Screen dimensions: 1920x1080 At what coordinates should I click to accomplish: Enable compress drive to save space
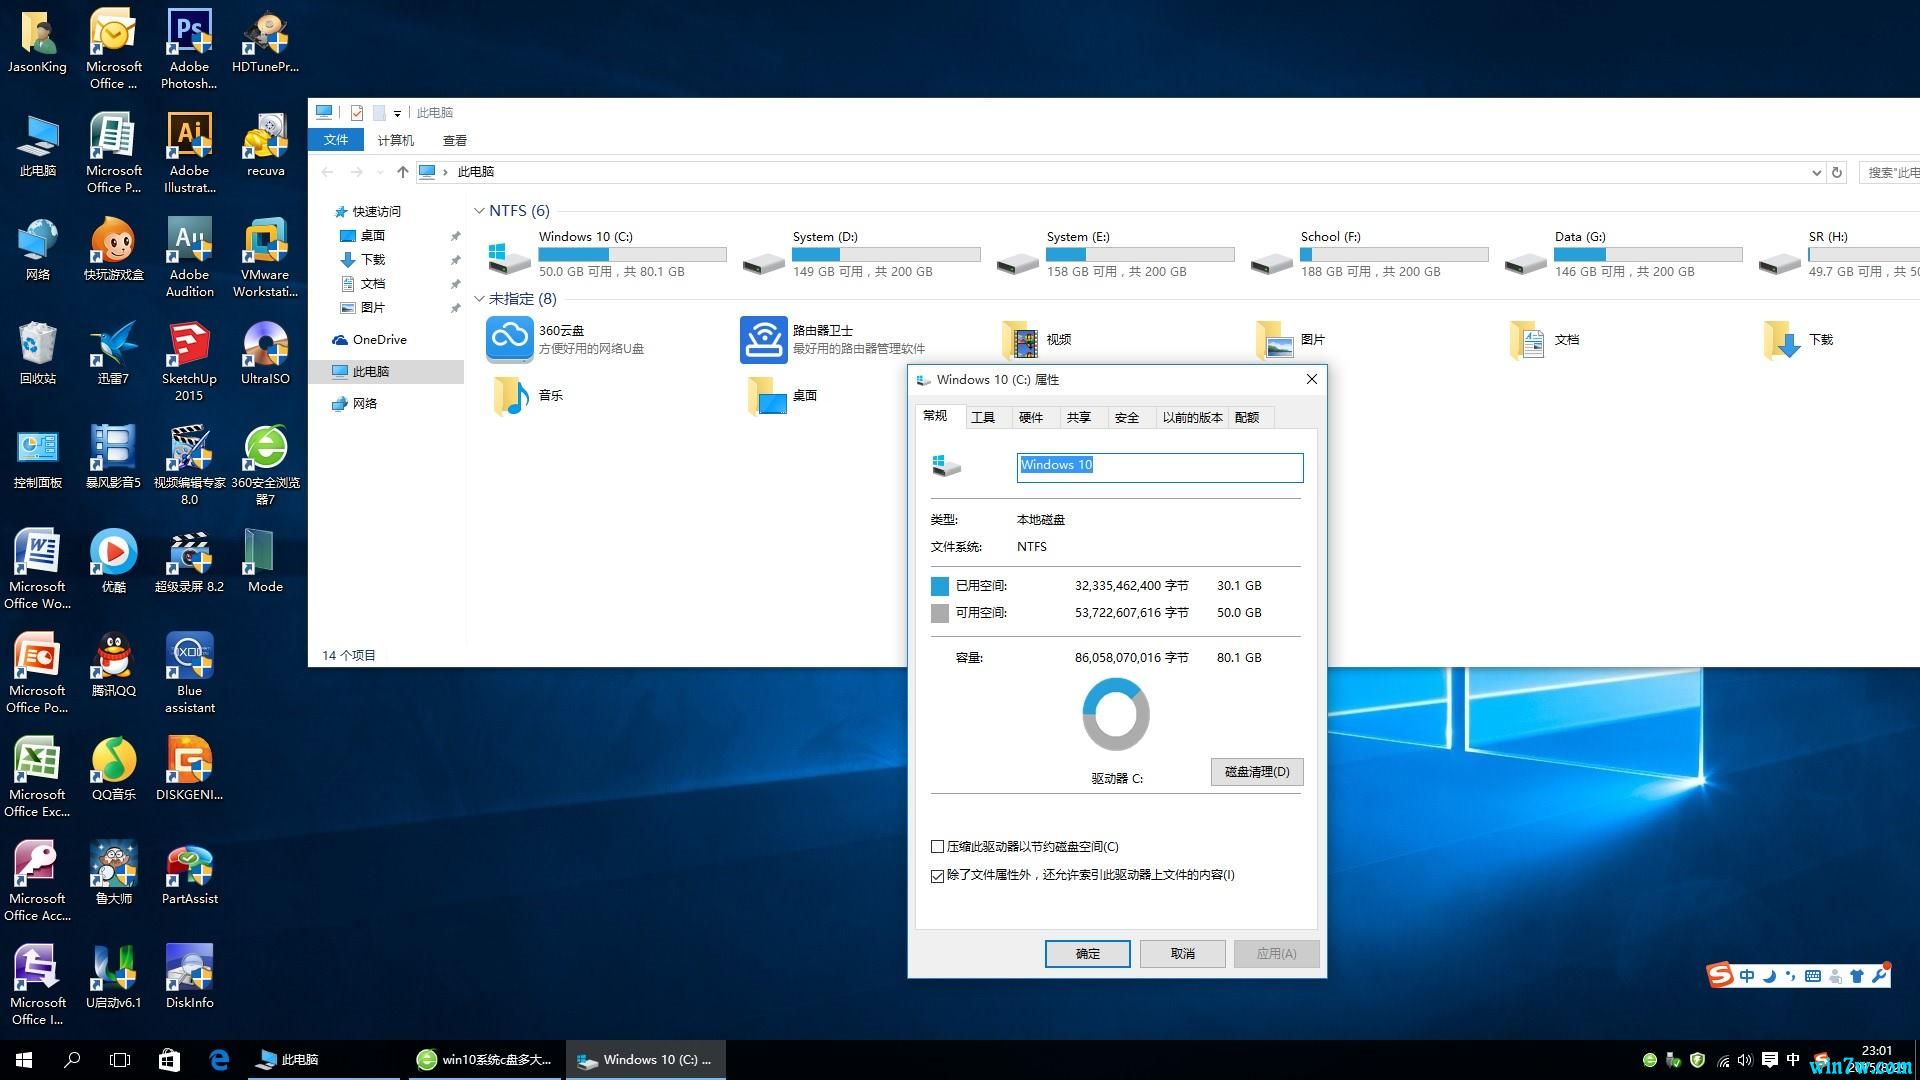coord(938,845)
